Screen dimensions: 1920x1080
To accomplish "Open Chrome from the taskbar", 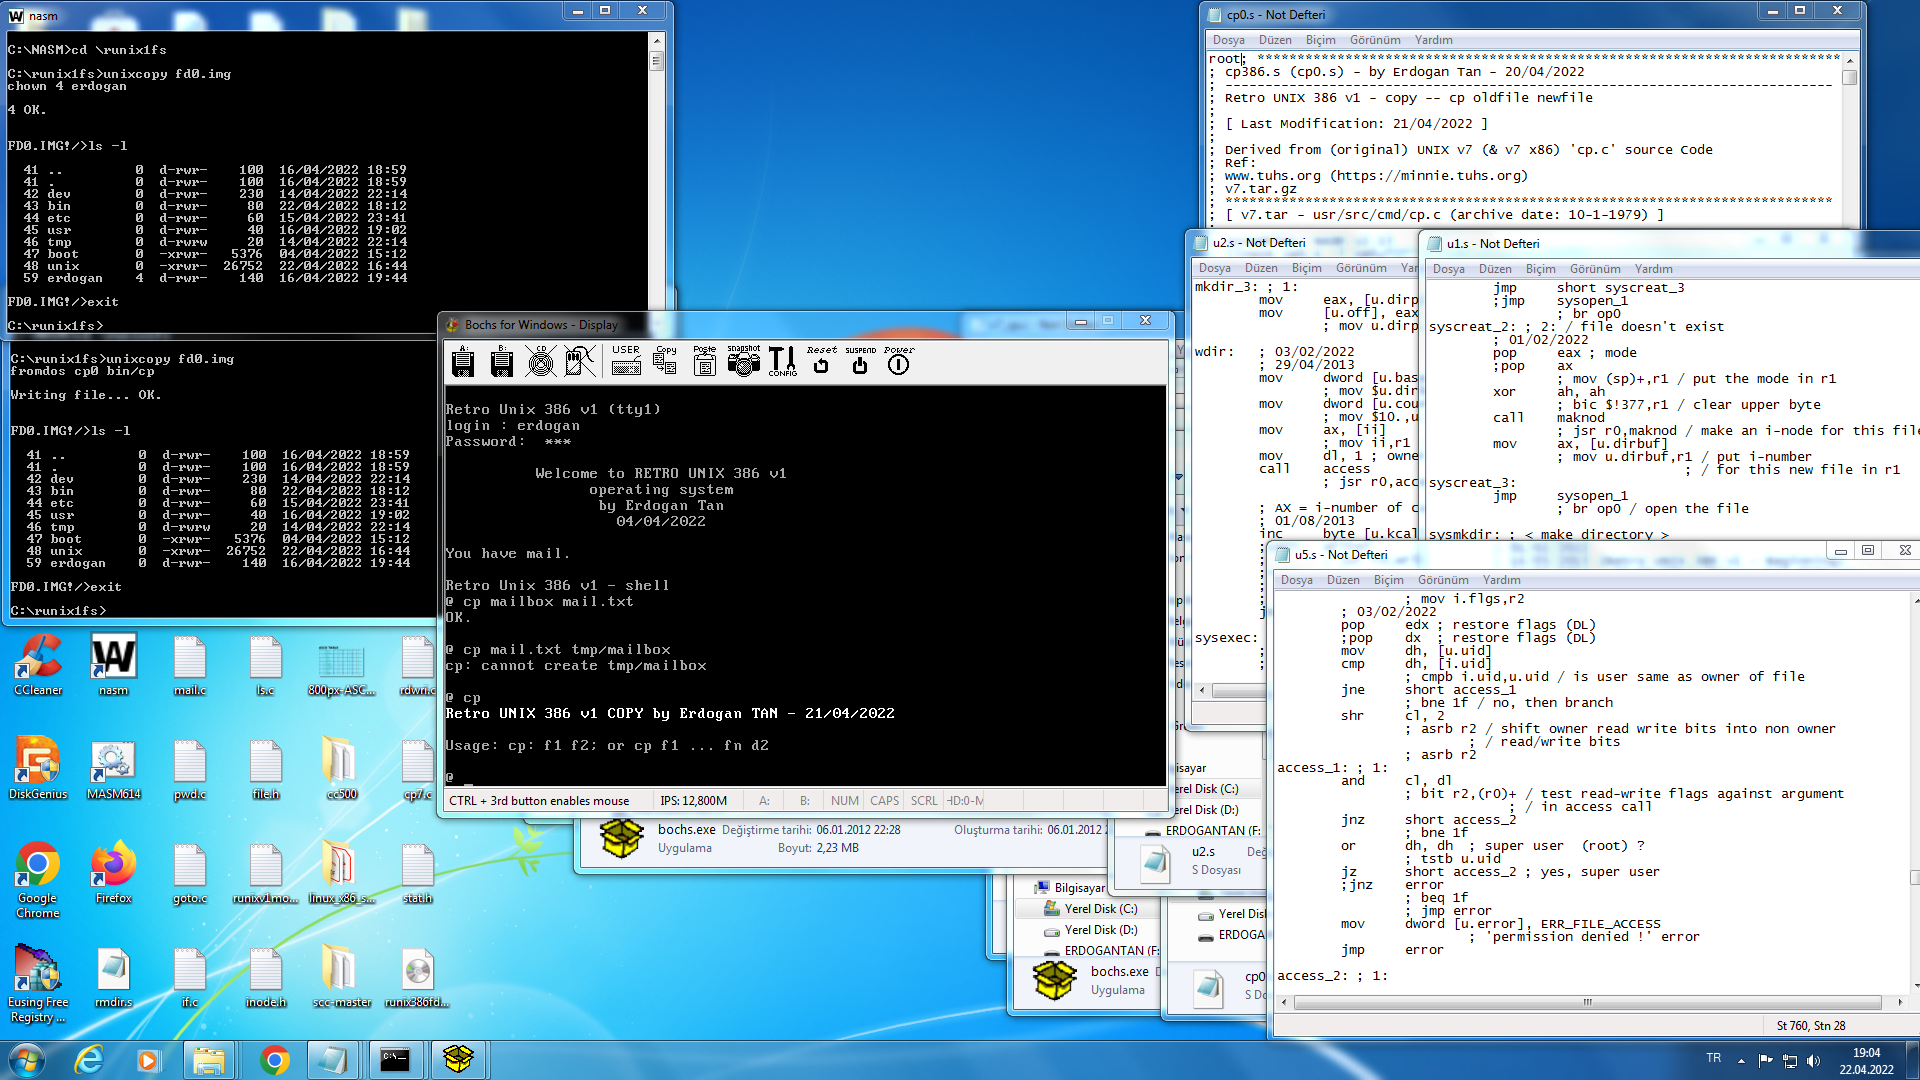I will pyautogui.click(x=273, y=1059).
